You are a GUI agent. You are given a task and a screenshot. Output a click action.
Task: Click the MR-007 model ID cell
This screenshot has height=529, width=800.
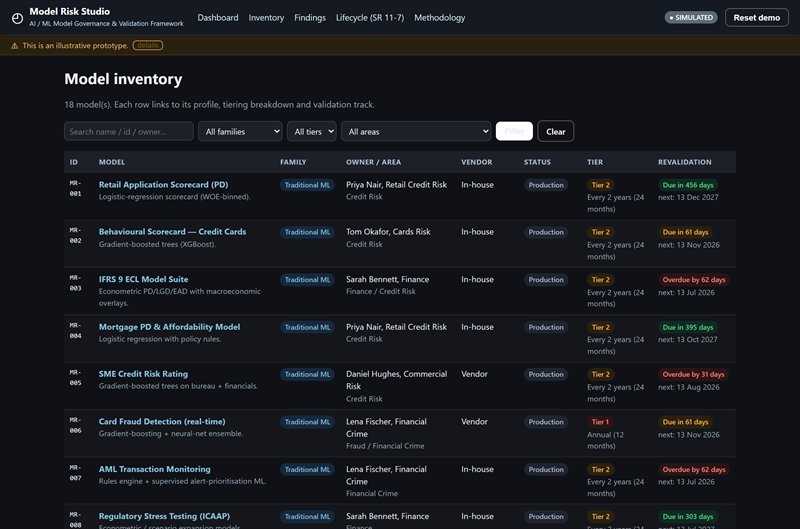click(x=76, y=473)
